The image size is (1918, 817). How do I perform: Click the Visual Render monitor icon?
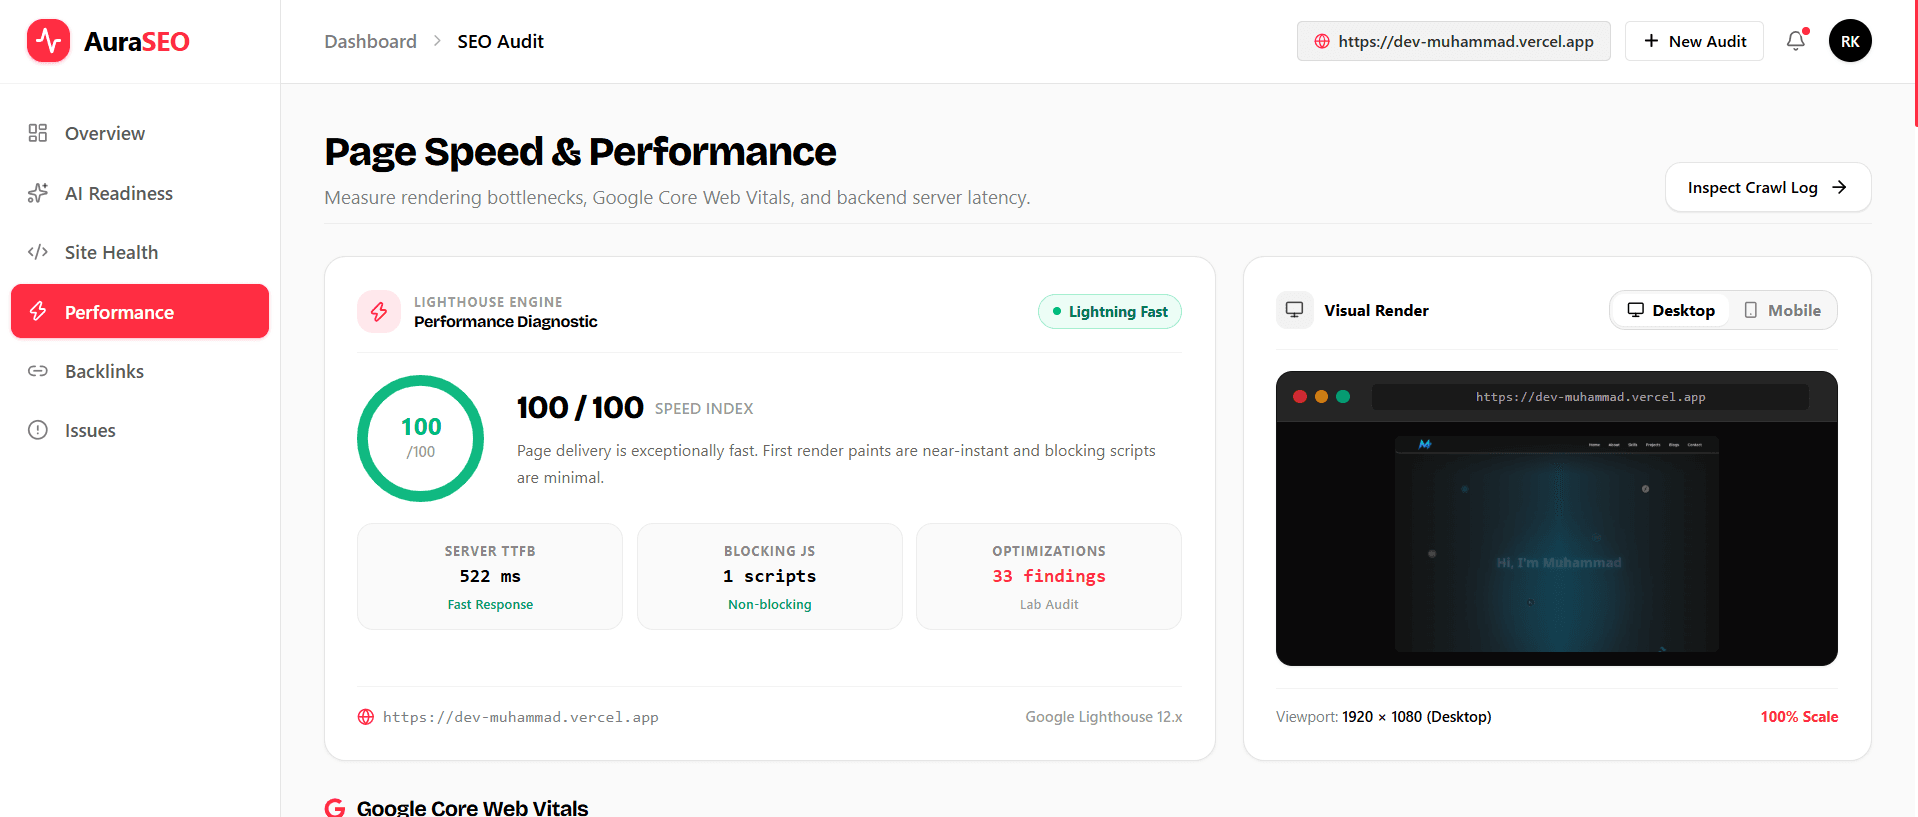point(1294,310)
